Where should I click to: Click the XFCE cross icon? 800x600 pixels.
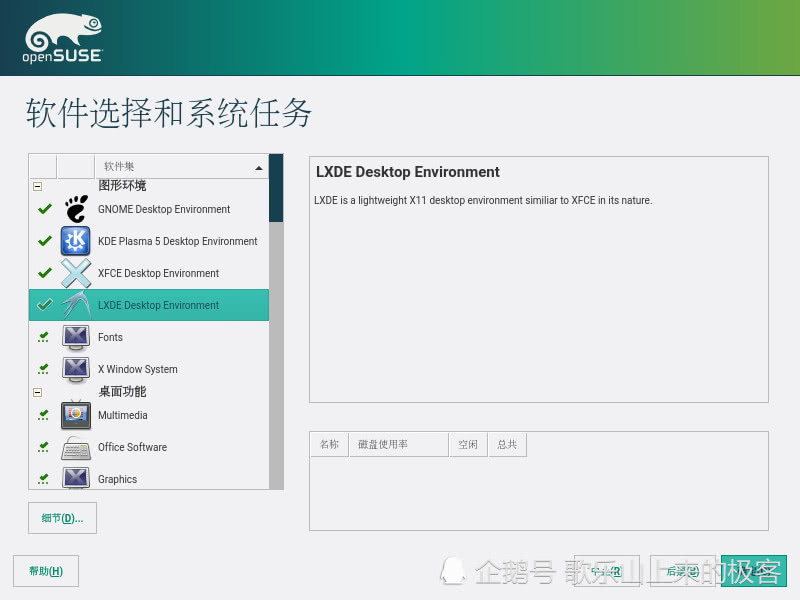click(76, 273)
